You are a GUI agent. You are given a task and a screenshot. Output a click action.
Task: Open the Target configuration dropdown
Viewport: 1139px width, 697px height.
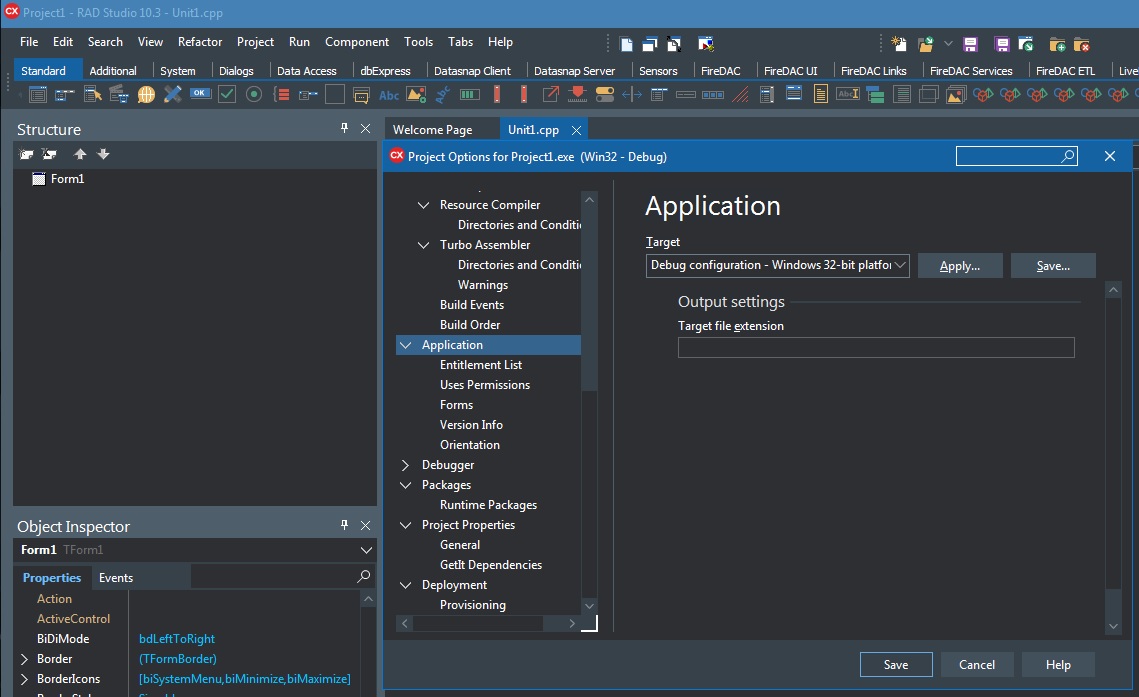[900, 265]
